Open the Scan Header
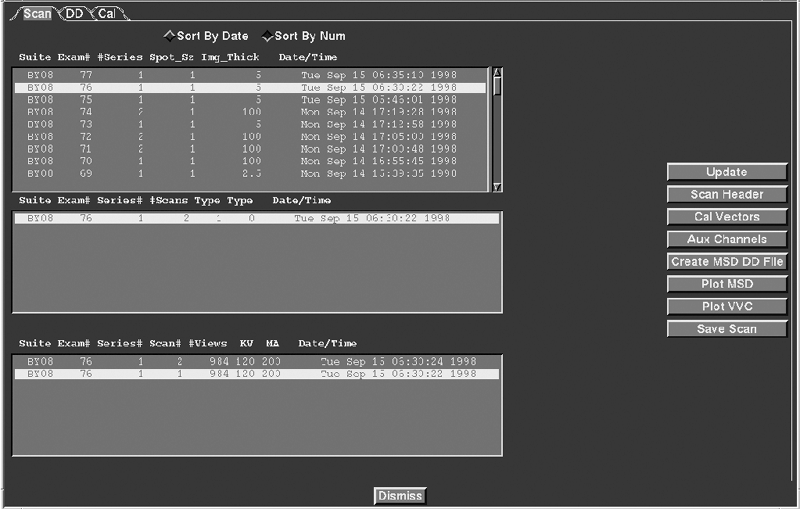Image resolution: width=800 pixels, height=509 pixels. click(726, 194)
